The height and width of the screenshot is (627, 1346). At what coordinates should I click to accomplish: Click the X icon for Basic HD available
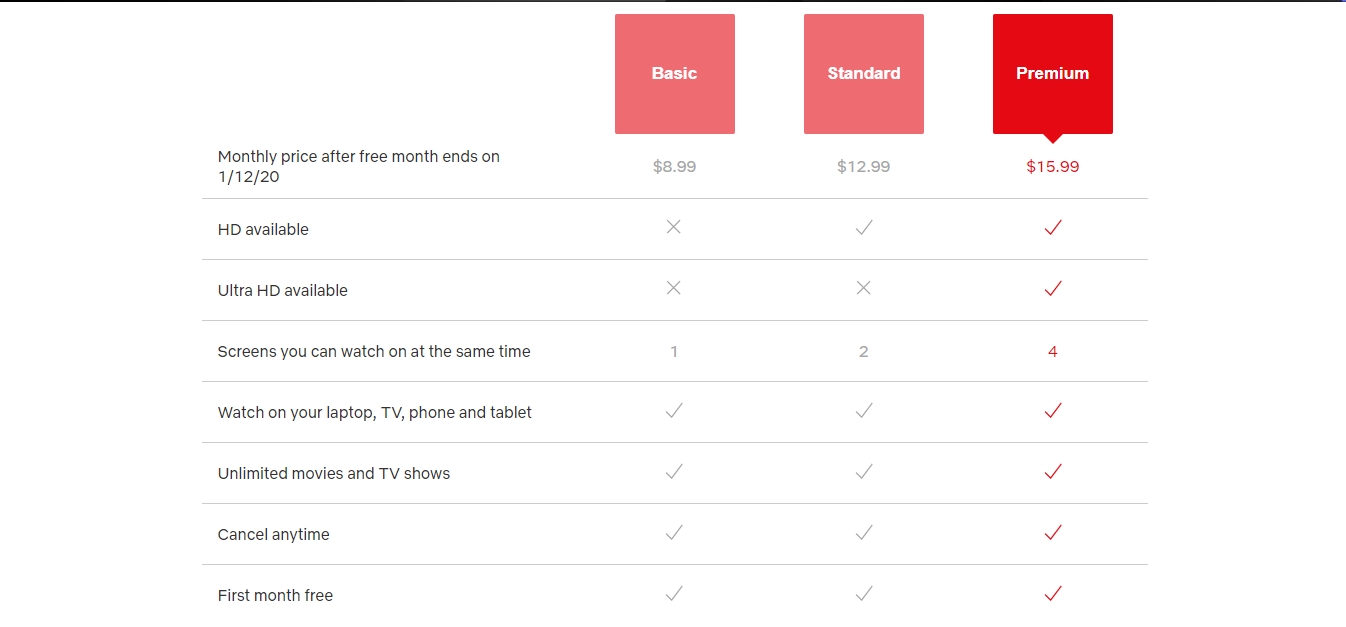point(674,228)
